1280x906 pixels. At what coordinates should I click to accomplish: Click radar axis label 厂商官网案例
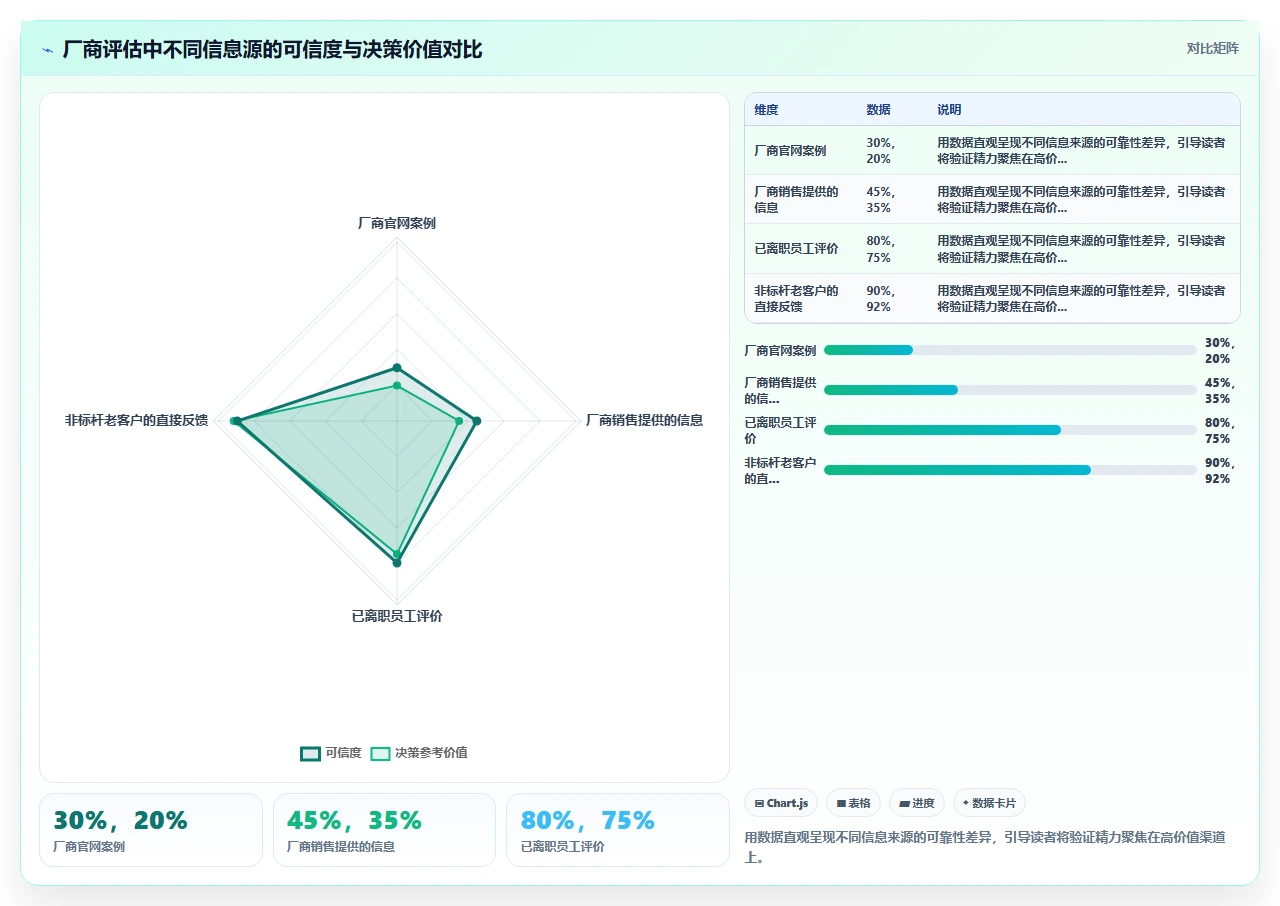[397, 223]
